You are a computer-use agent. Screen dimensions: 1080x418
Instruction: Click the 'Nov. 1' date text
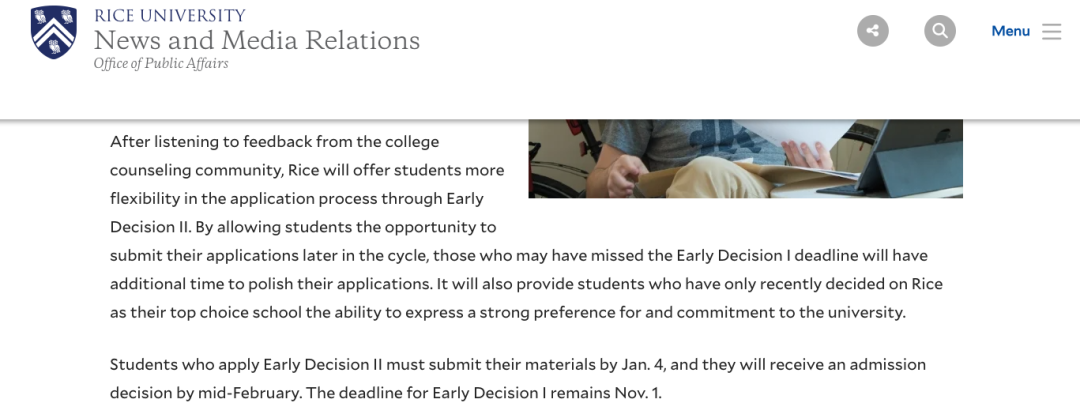[x=636, y=393]
